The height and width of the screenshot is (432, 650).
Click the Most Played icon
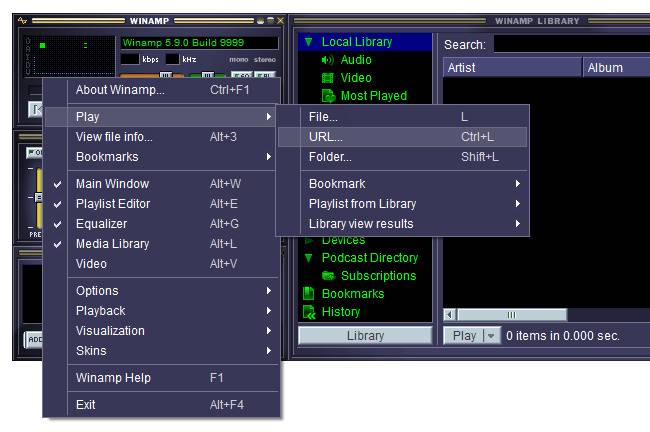coord(328,96)
